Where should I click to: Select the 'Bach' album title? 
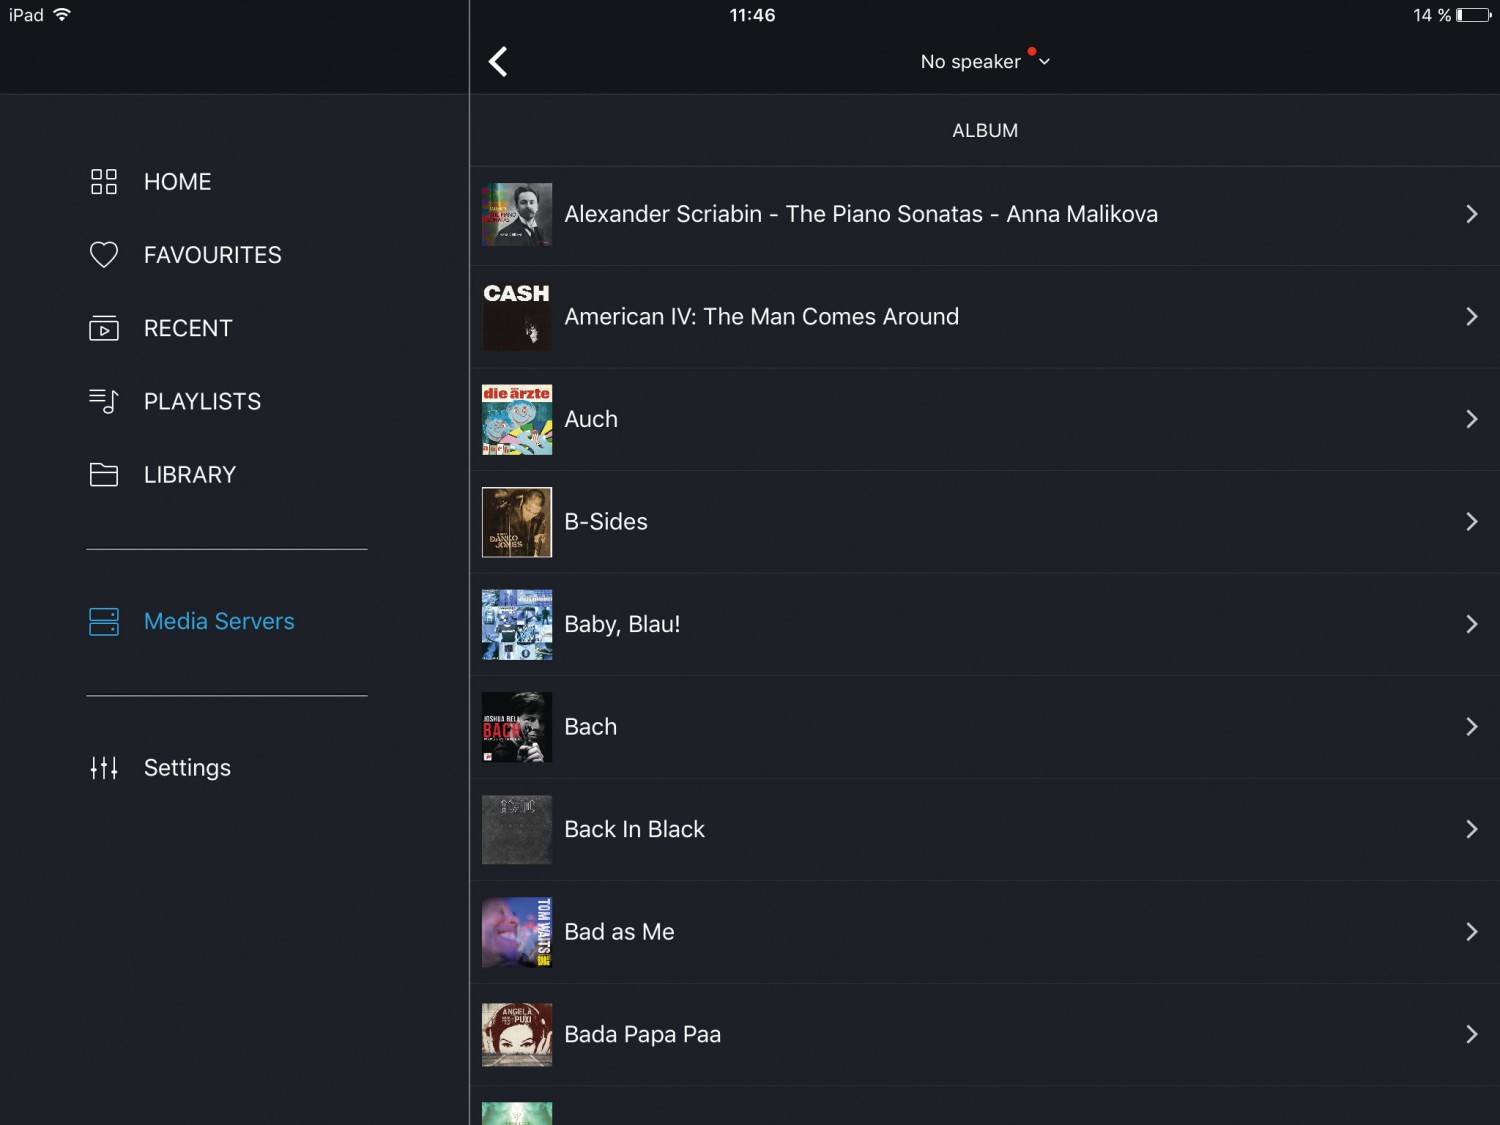tap(591, 727)
